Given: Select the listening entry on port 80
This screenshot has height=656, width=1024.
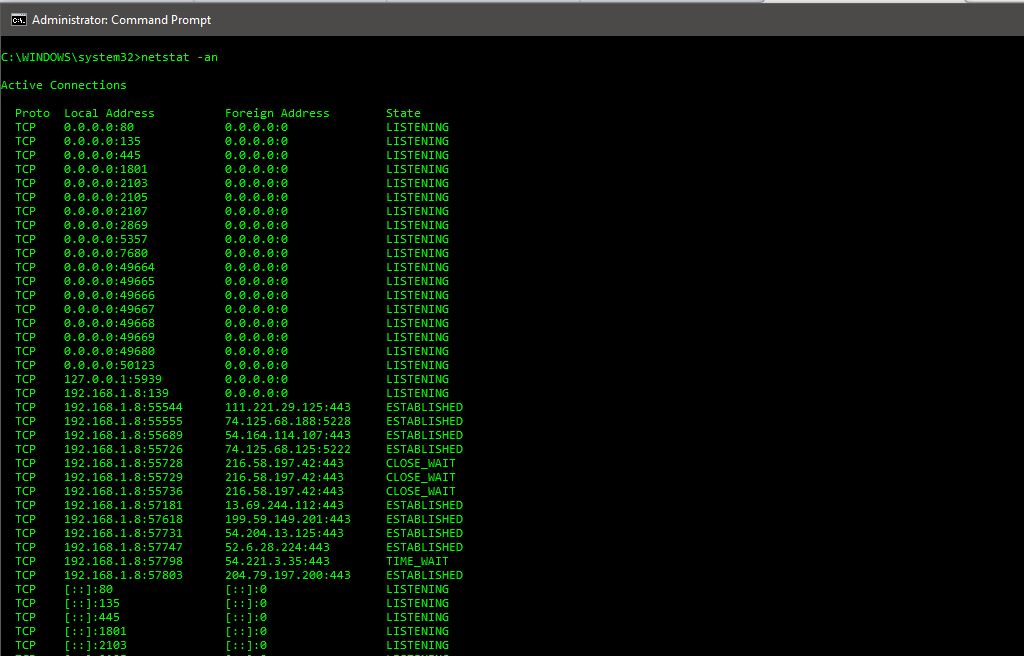Looking at the screenshot, I should click(98, 127).
